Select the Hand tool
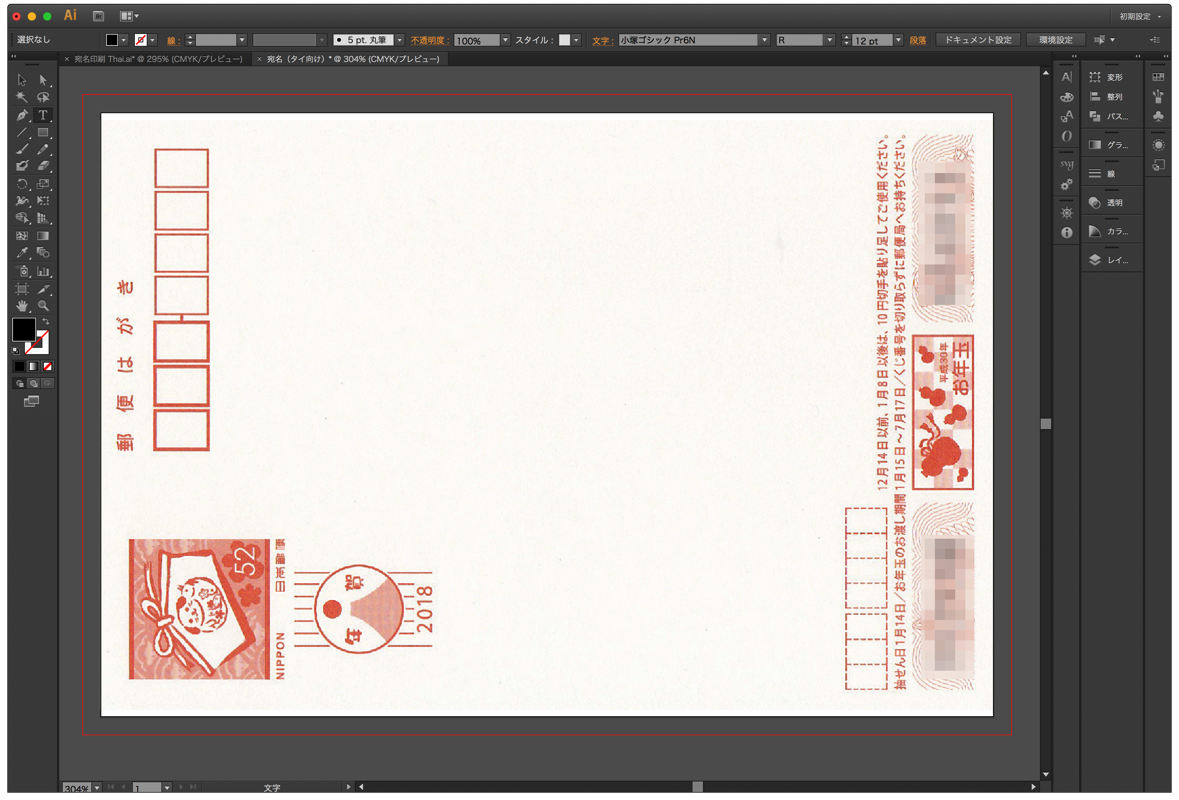1179x800 pixels. pyautogui.click(x=22, y=305)
